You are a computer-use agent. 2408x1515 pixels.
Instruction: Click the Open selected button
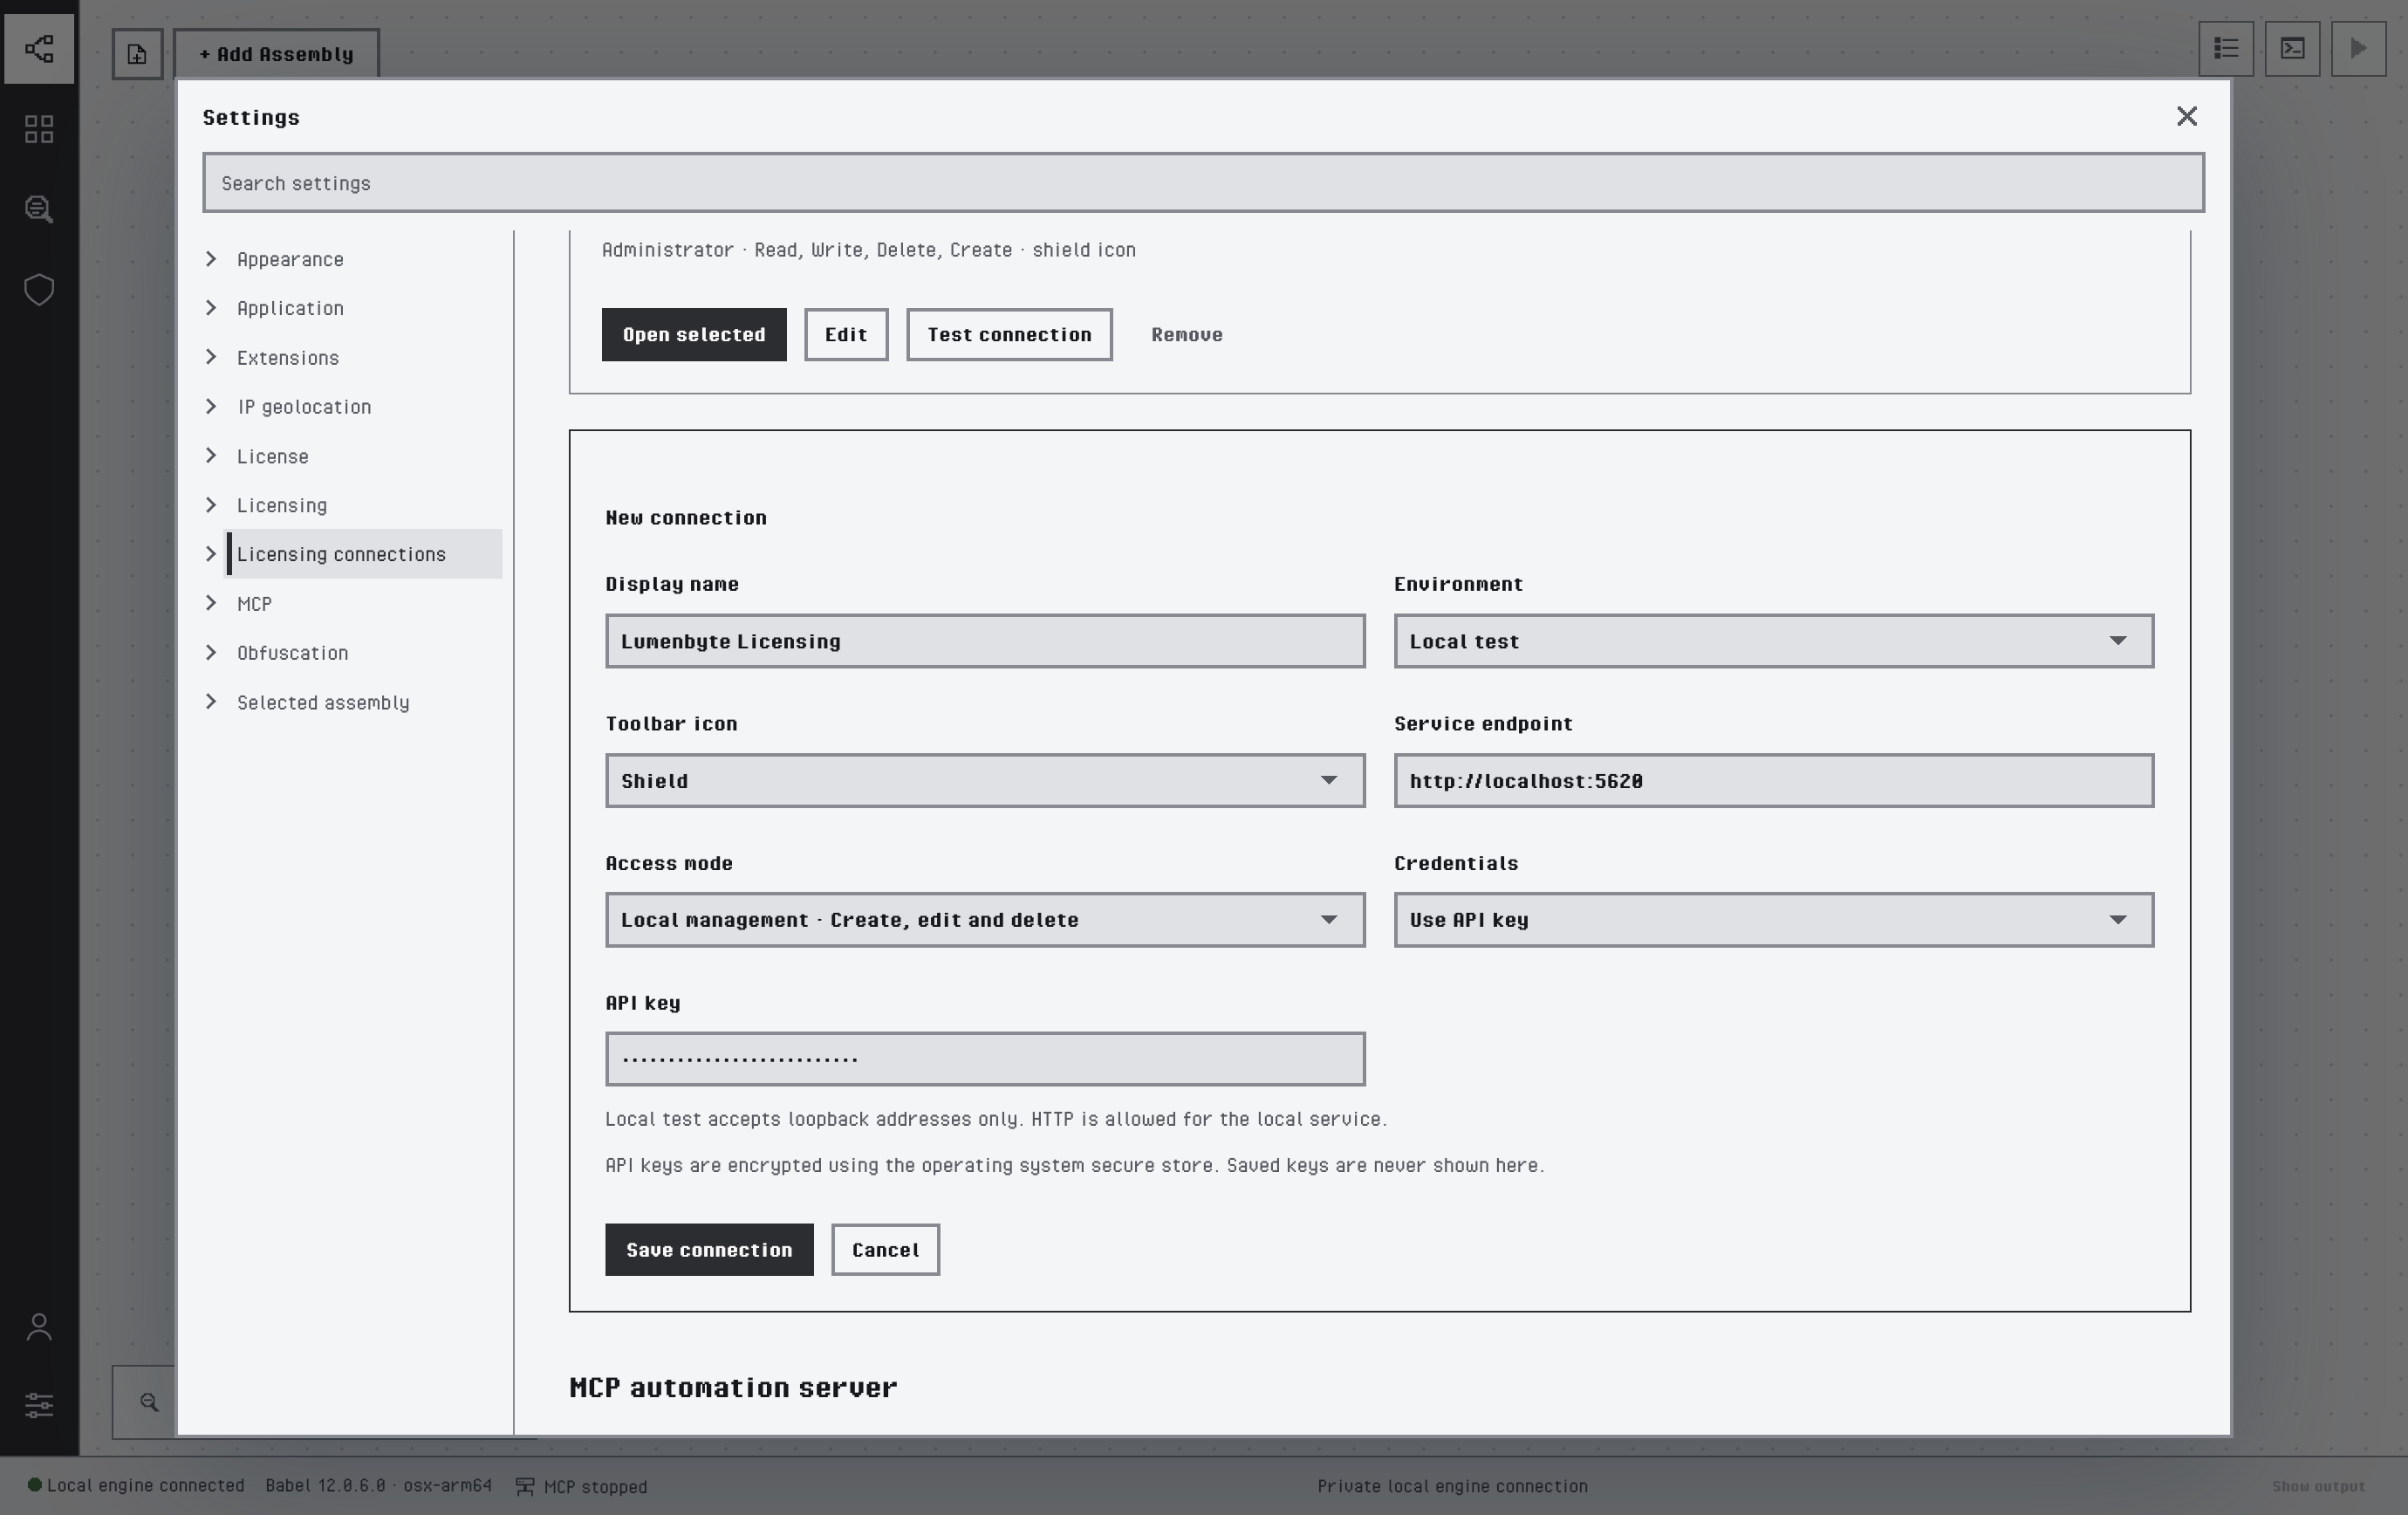(x=694, y=335)
